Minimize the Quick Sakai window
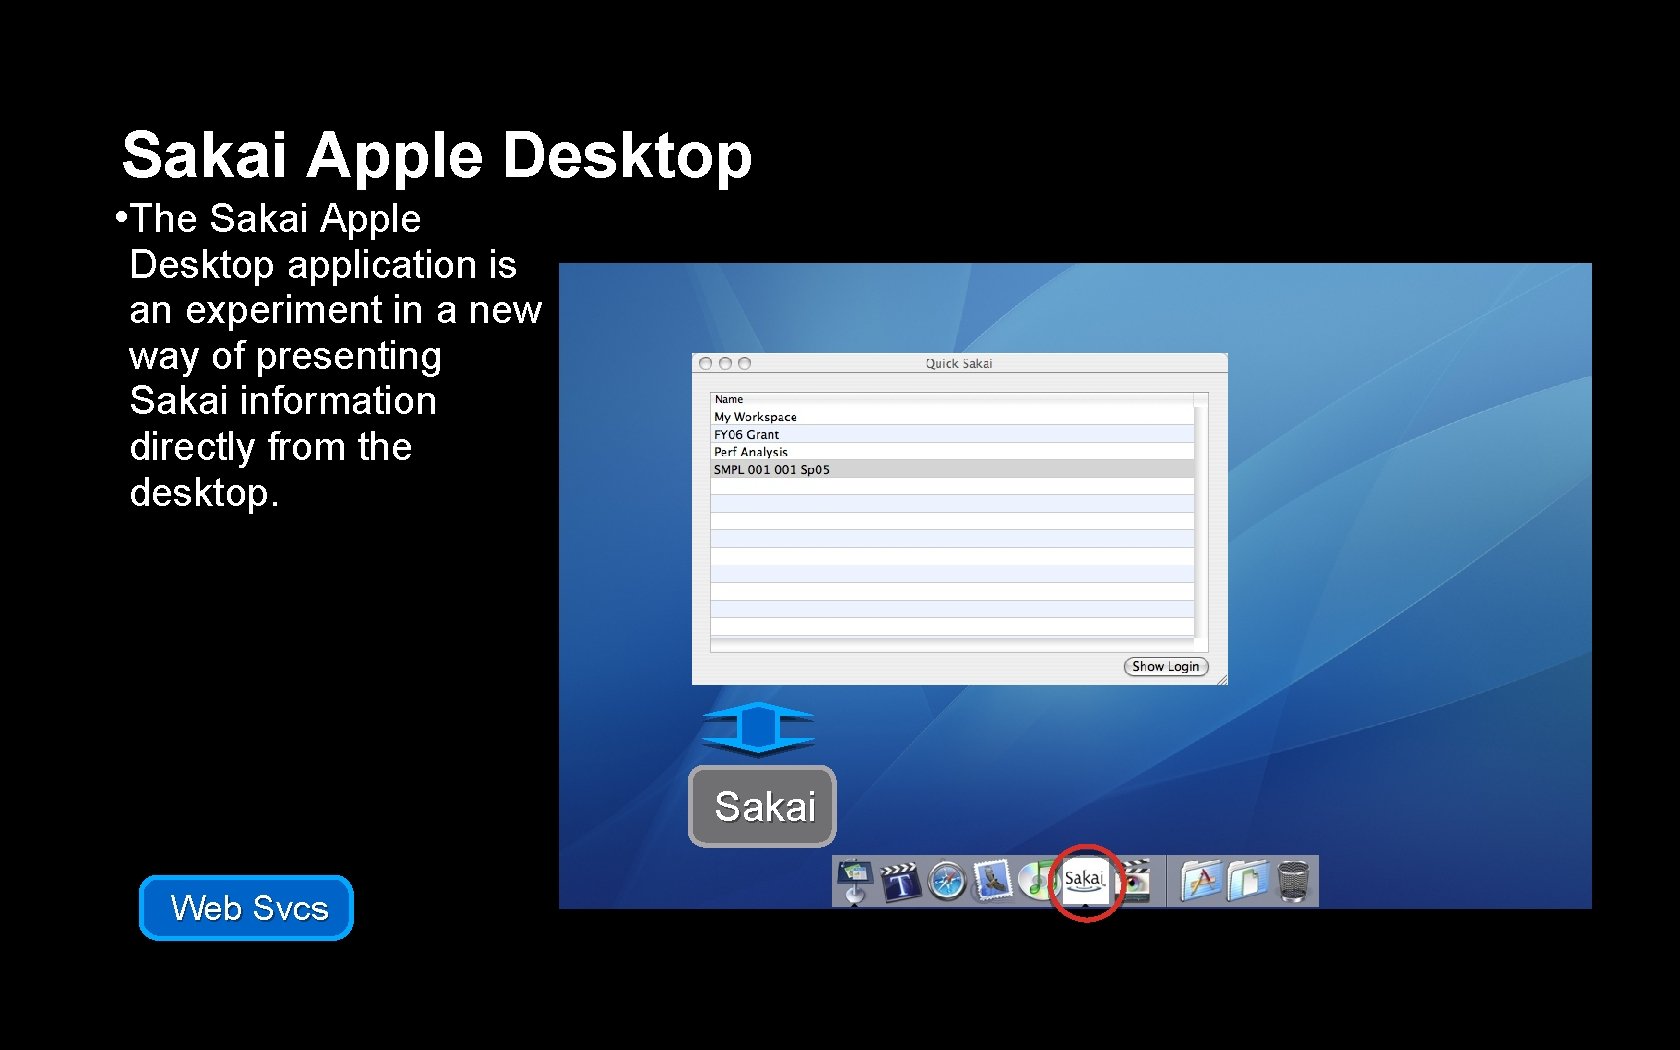1680x1050 pixels. pos(726,364)
